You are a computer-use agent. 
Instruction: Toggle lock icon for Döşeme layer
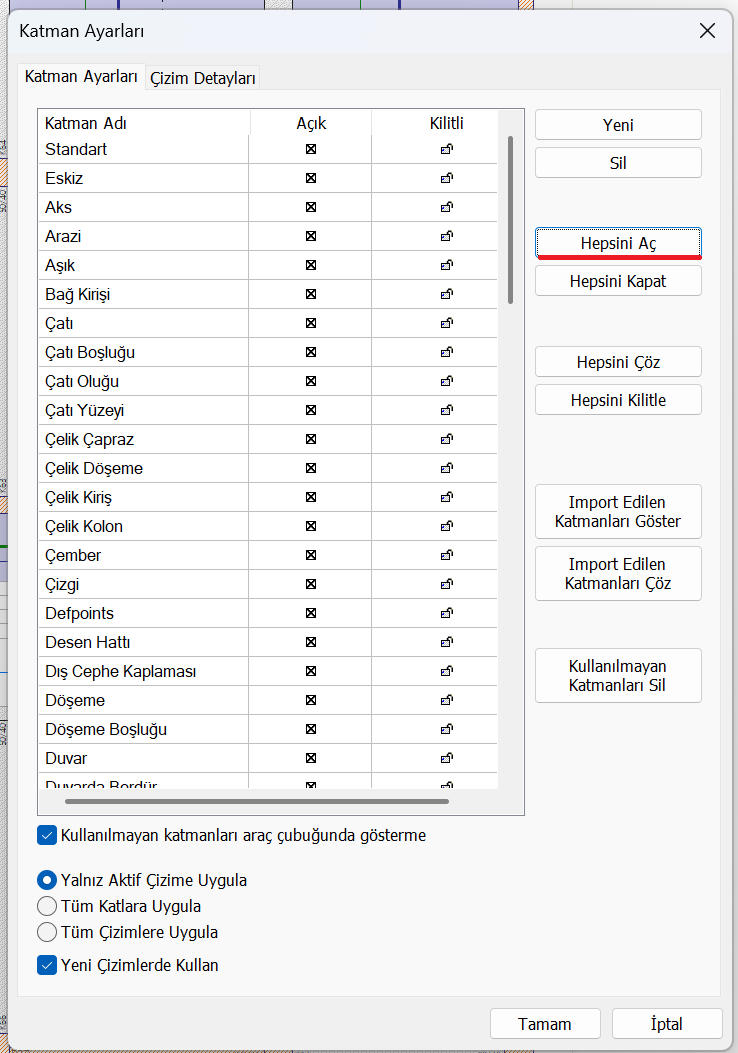pyautogui.click(x=447, y=700)
